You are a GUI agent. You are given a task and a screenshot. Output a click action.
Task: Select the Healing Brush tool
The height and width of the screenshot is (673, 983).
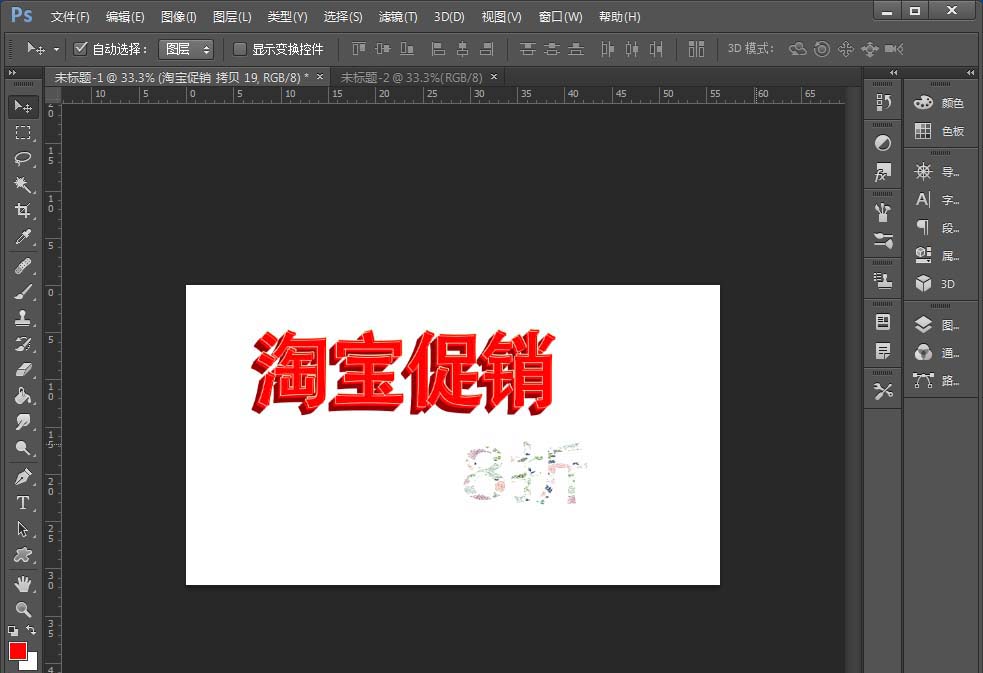click(23, 266)
